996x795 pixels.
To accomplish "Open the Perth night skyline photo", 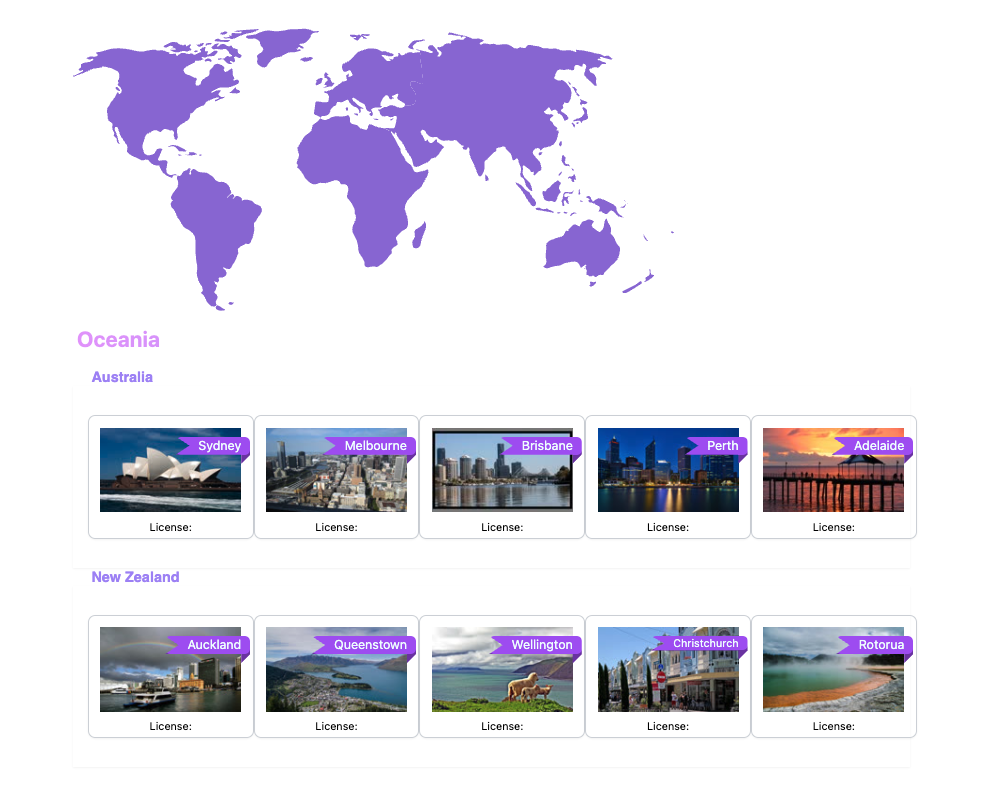I will [x=668, y=470].
